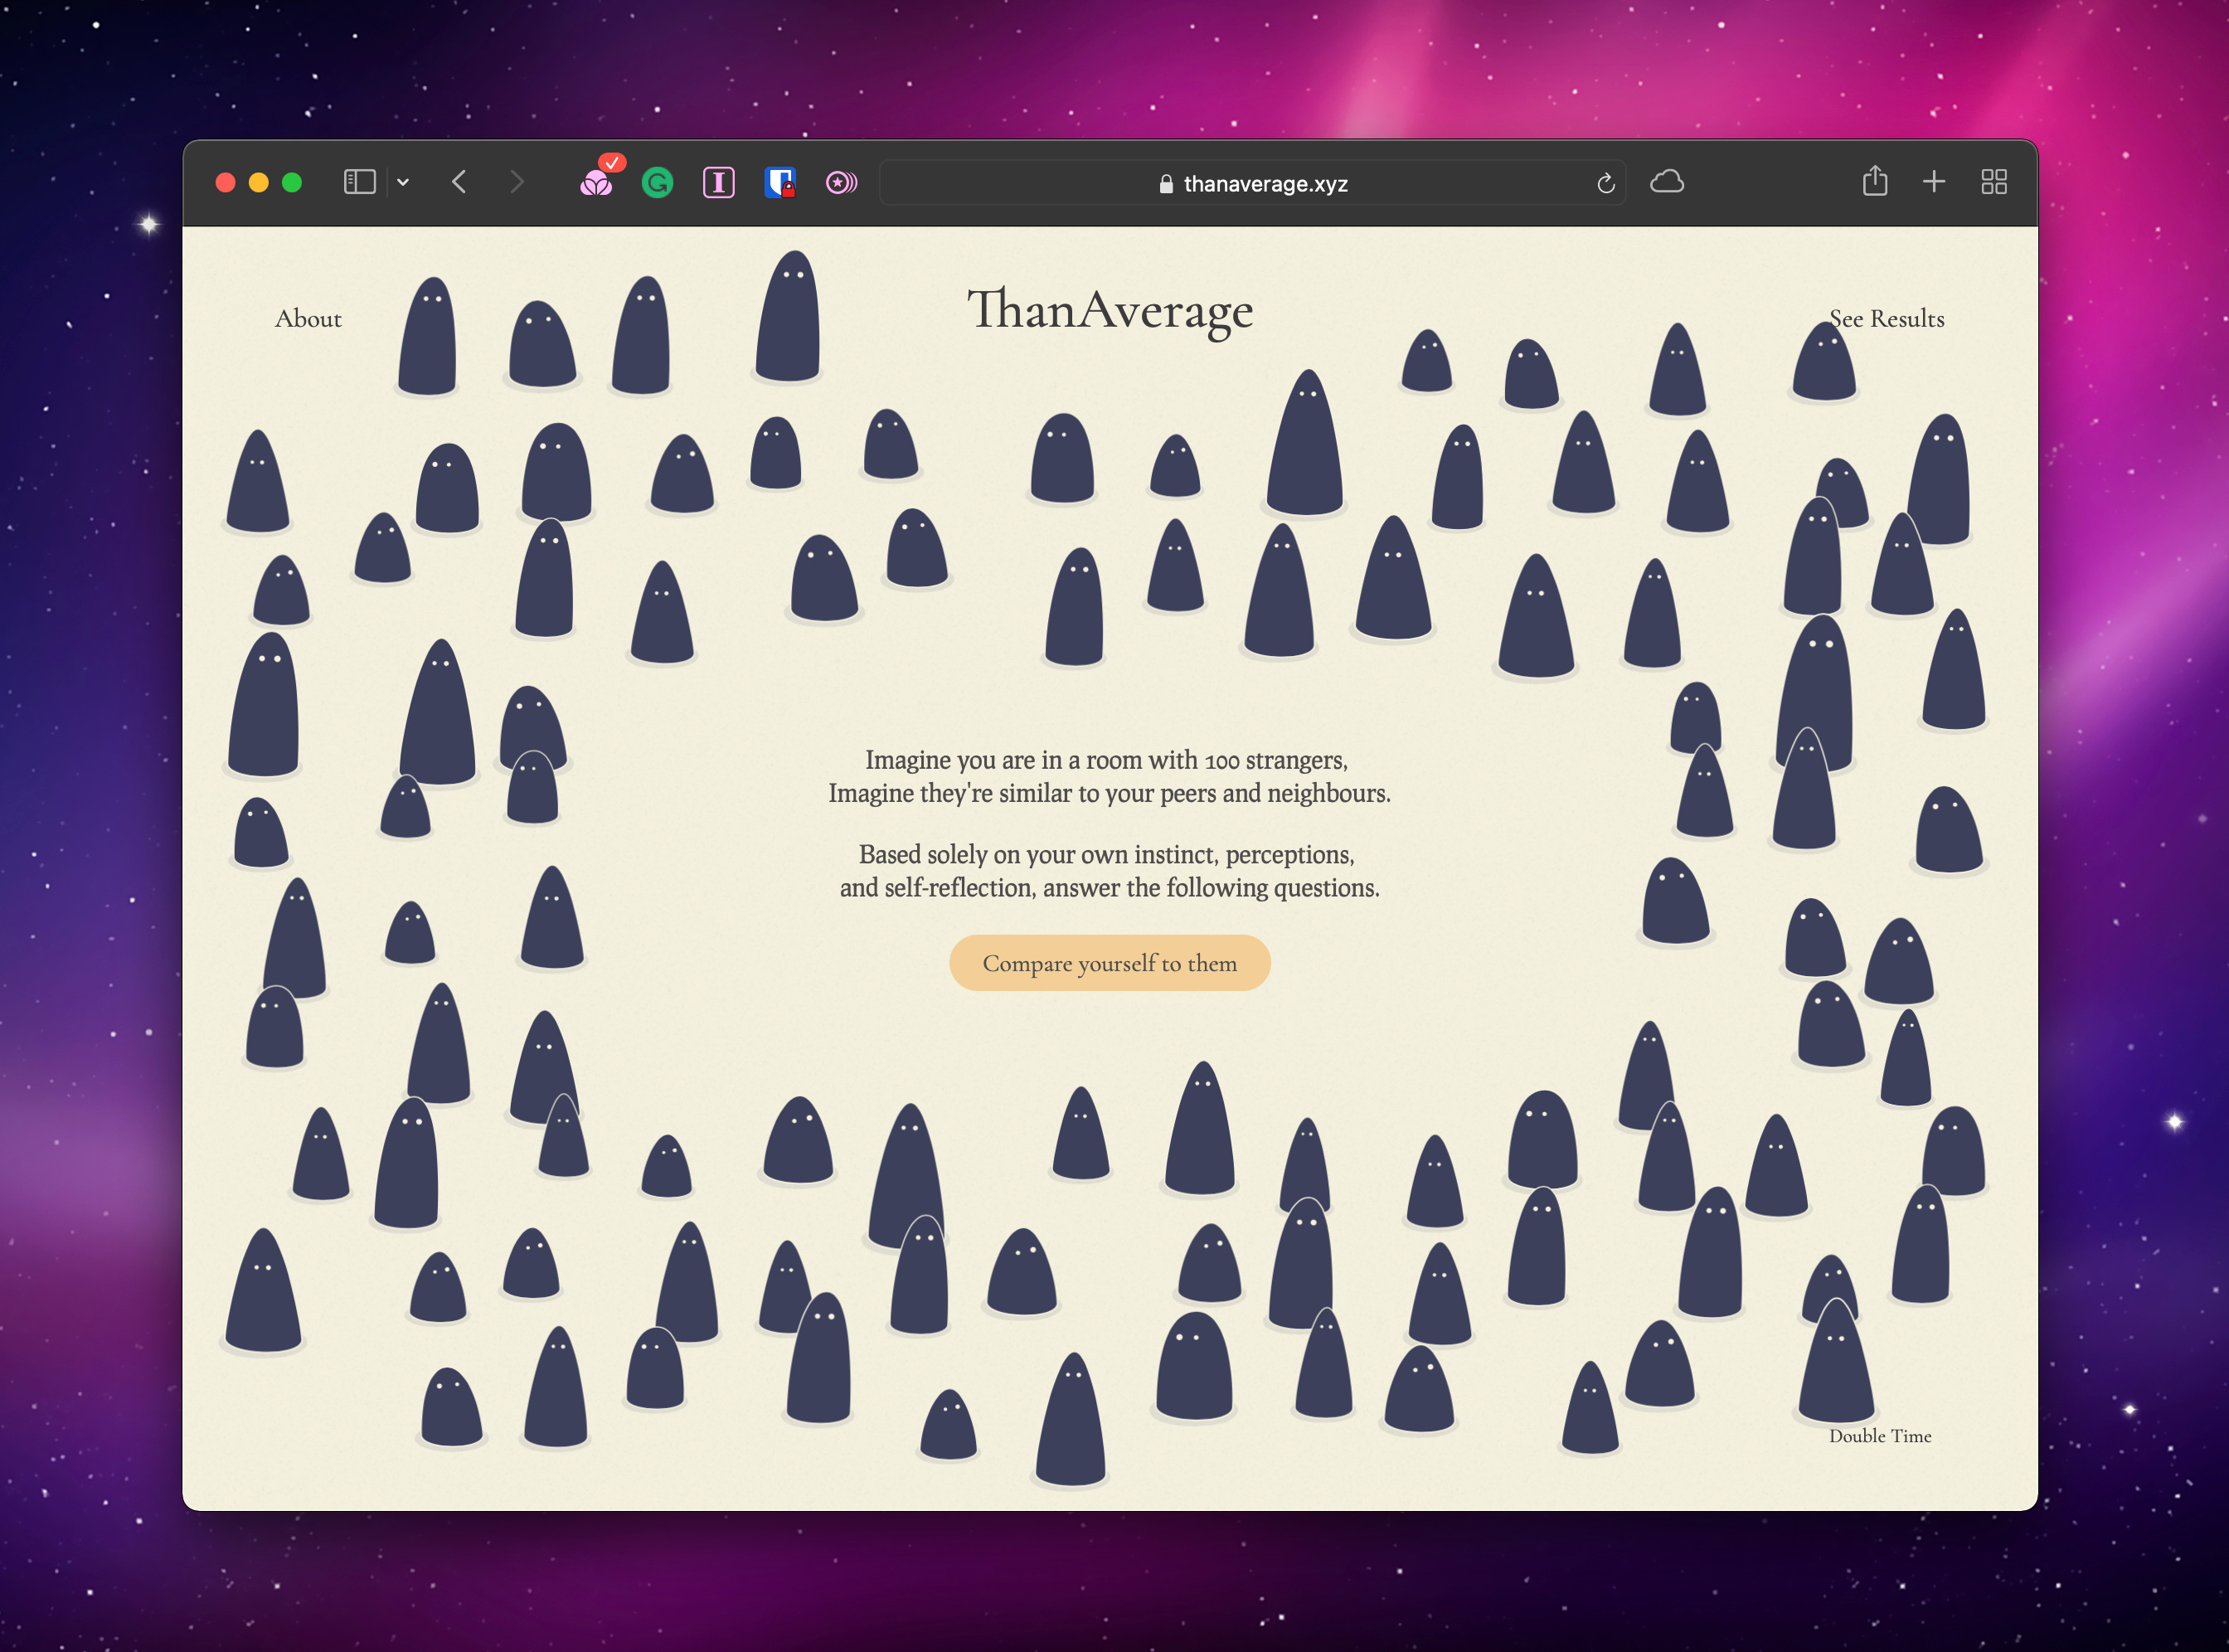Toggle the Safari sidebar icon
Screen dimensions: 2229x1652
click(359, 182)
